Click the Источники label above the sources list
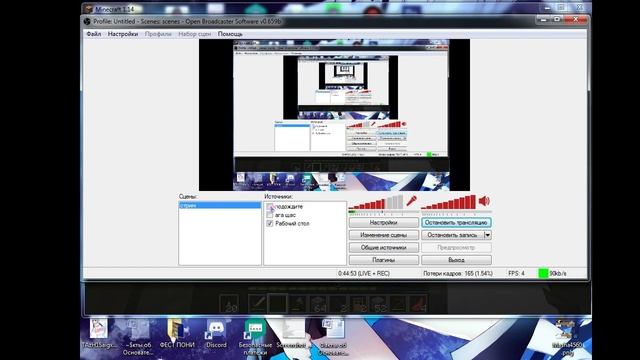The image size is (640, 360). point(278,197)
